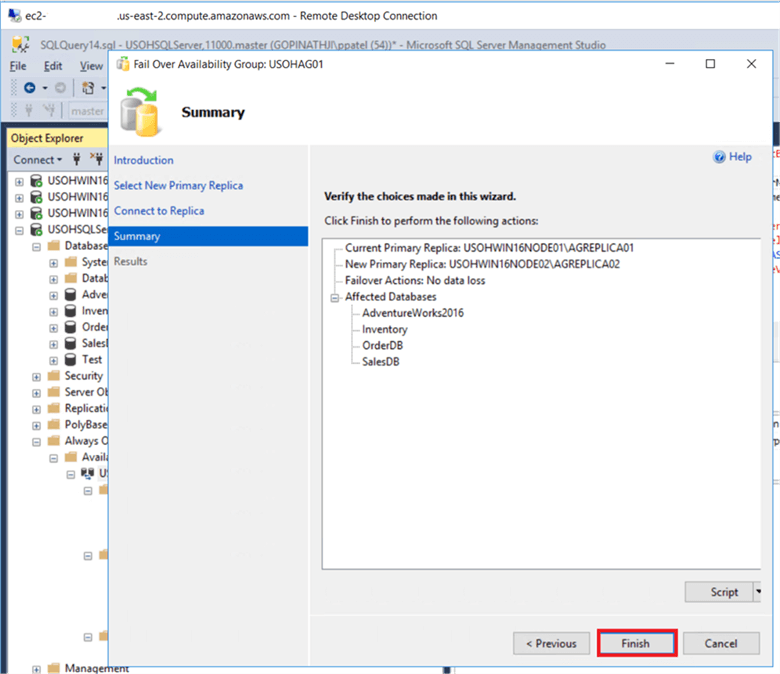Click the Finish button in the wizard
Screen dimensions: 780x674
pos(636,643)
